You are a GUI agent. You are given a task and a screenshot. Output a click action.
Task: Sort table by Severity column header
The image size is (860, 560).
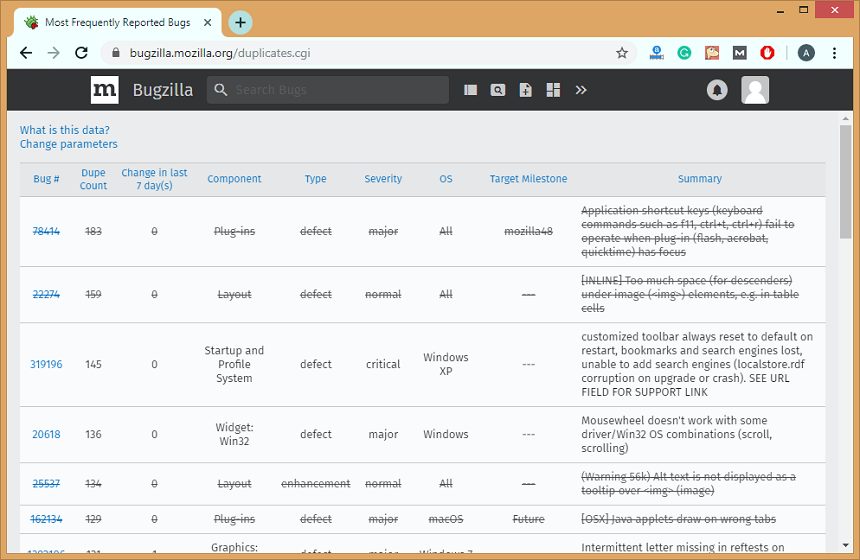pos(383,179)
